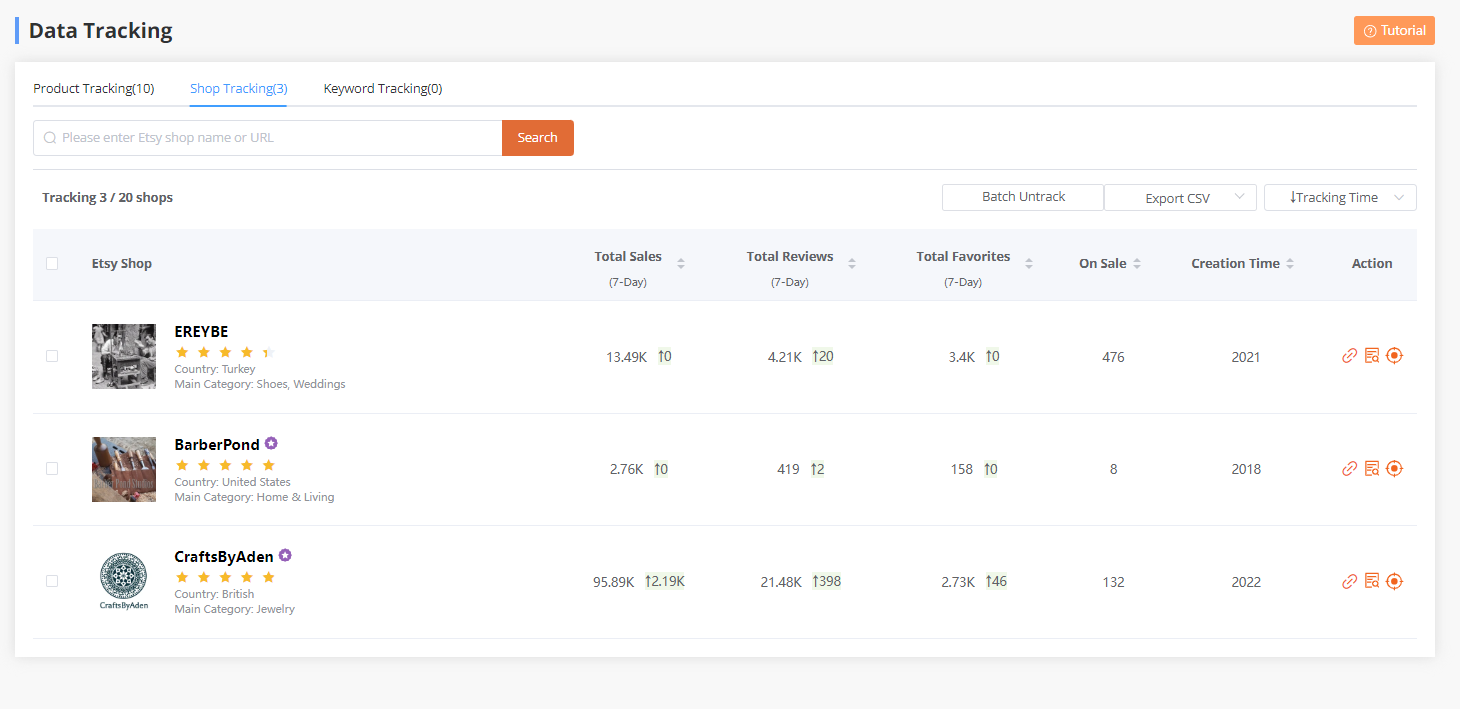Open CraftsByAden's shop link icon
The image size is (1460, 709).
[x=1349, y=581]
